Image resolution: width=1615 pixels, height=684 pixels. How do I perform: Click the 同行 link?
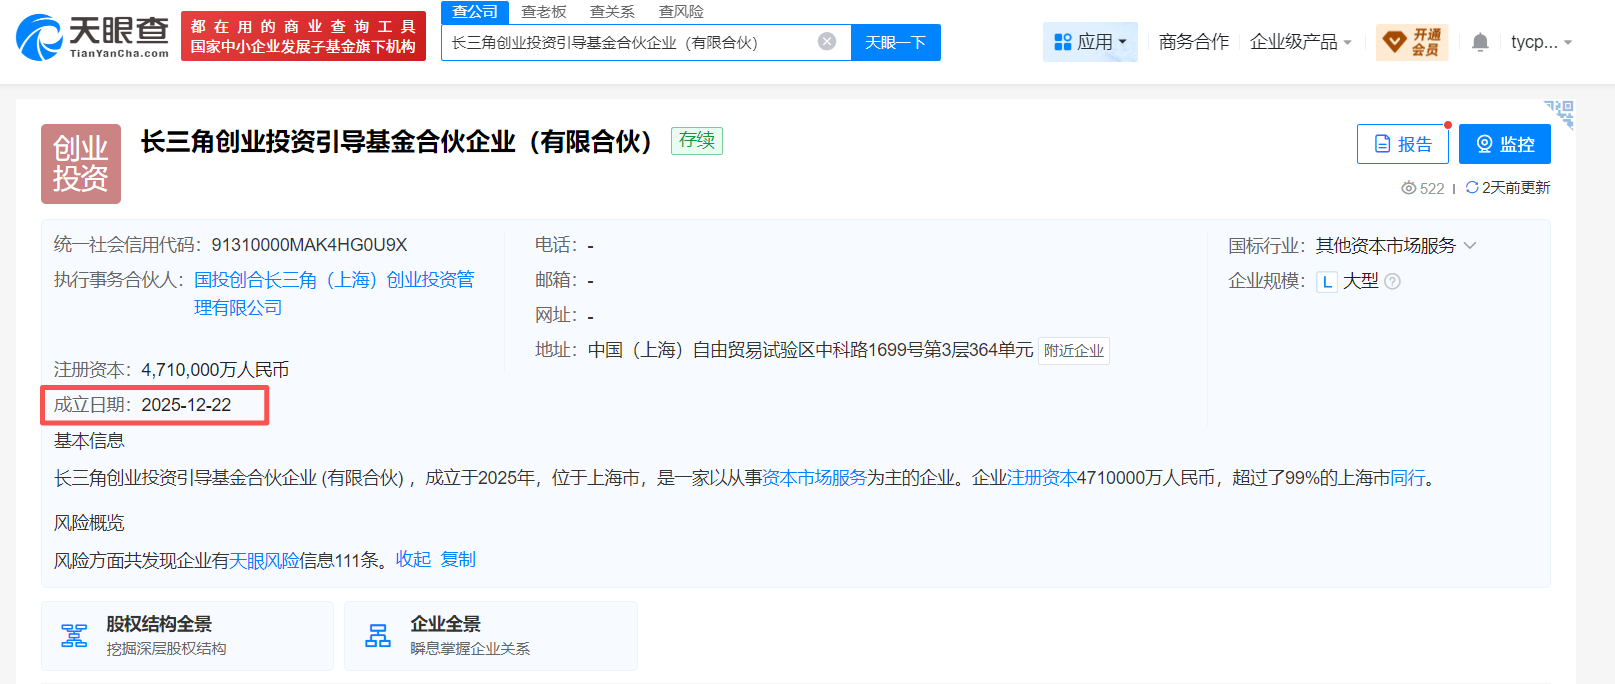point(1408,478)
